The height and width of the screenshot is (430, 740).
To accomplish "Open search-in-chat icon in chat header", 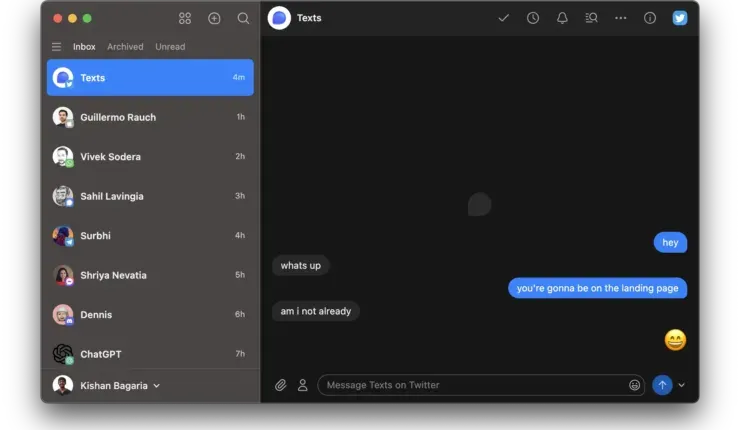I will [x=591, y=18].
